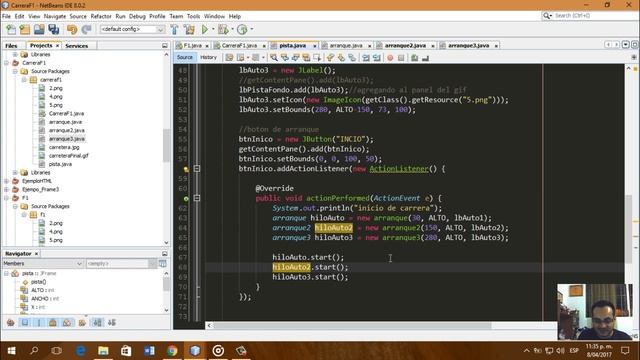Click the Debug Project toolbar icon

(x=223, y=29)
